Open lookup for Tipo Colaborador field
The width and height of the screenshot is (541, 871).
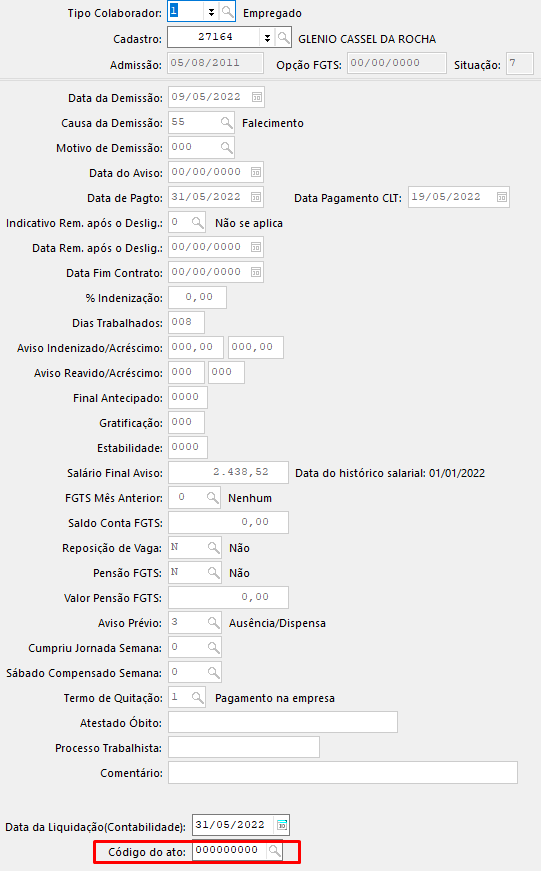[x=228, y=12]
